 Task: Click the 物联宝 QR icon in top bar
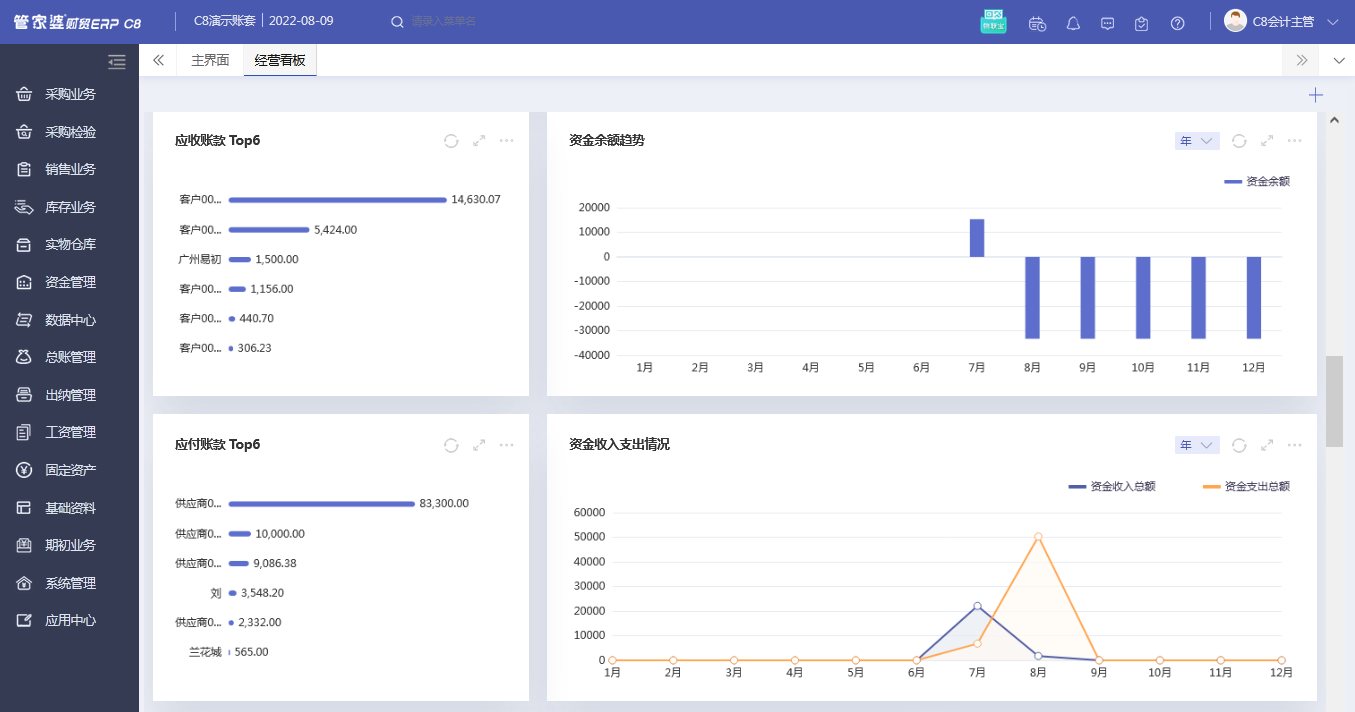993,20
